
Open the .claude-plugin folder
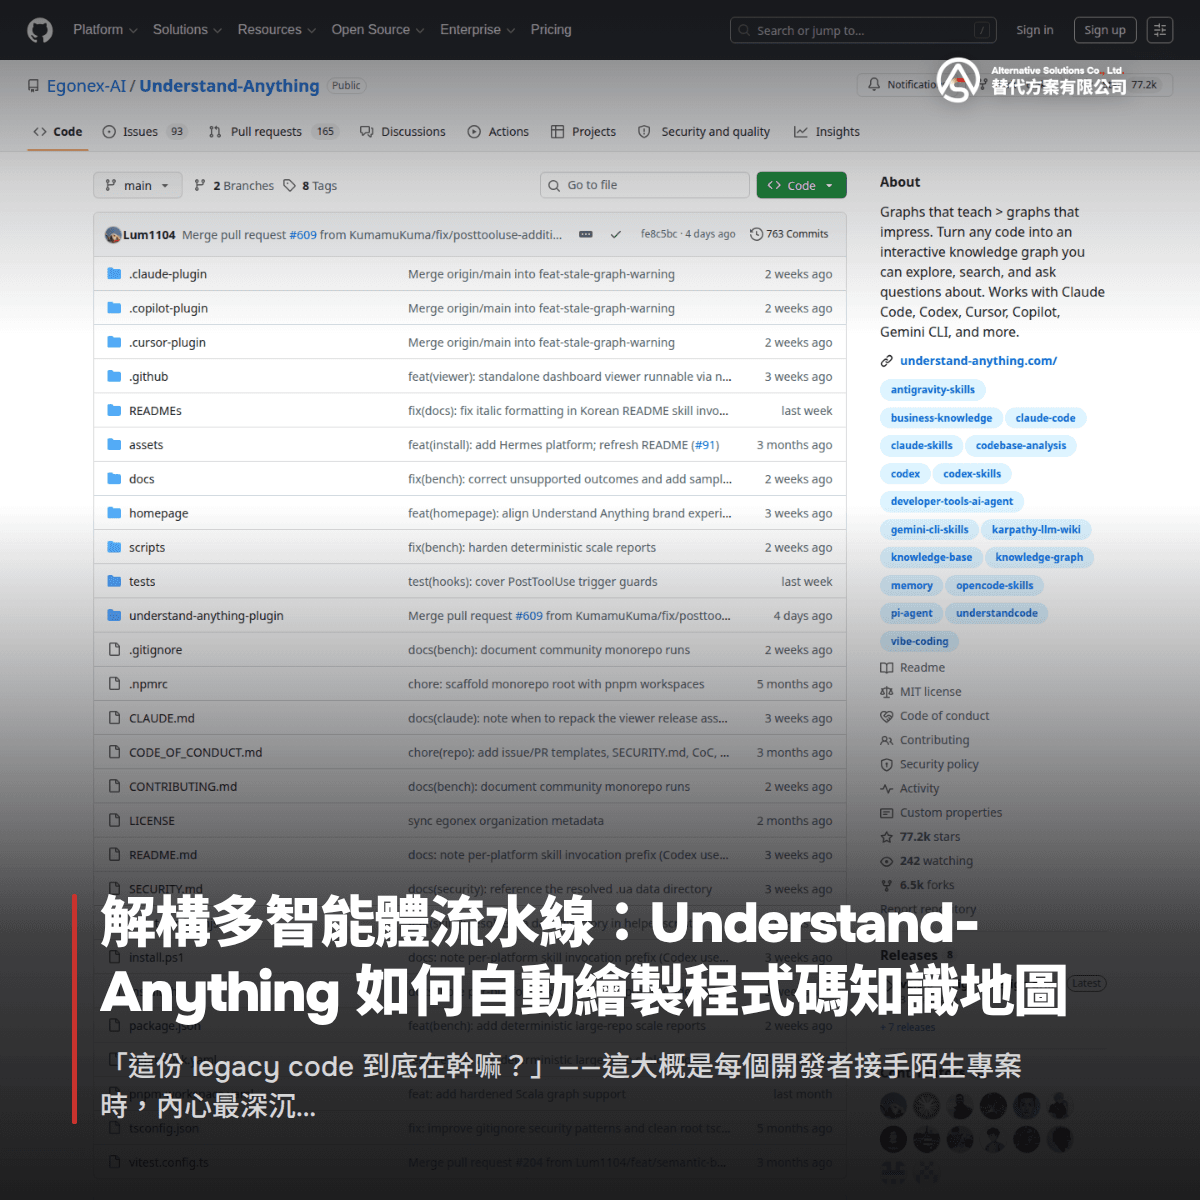[168, 274]
